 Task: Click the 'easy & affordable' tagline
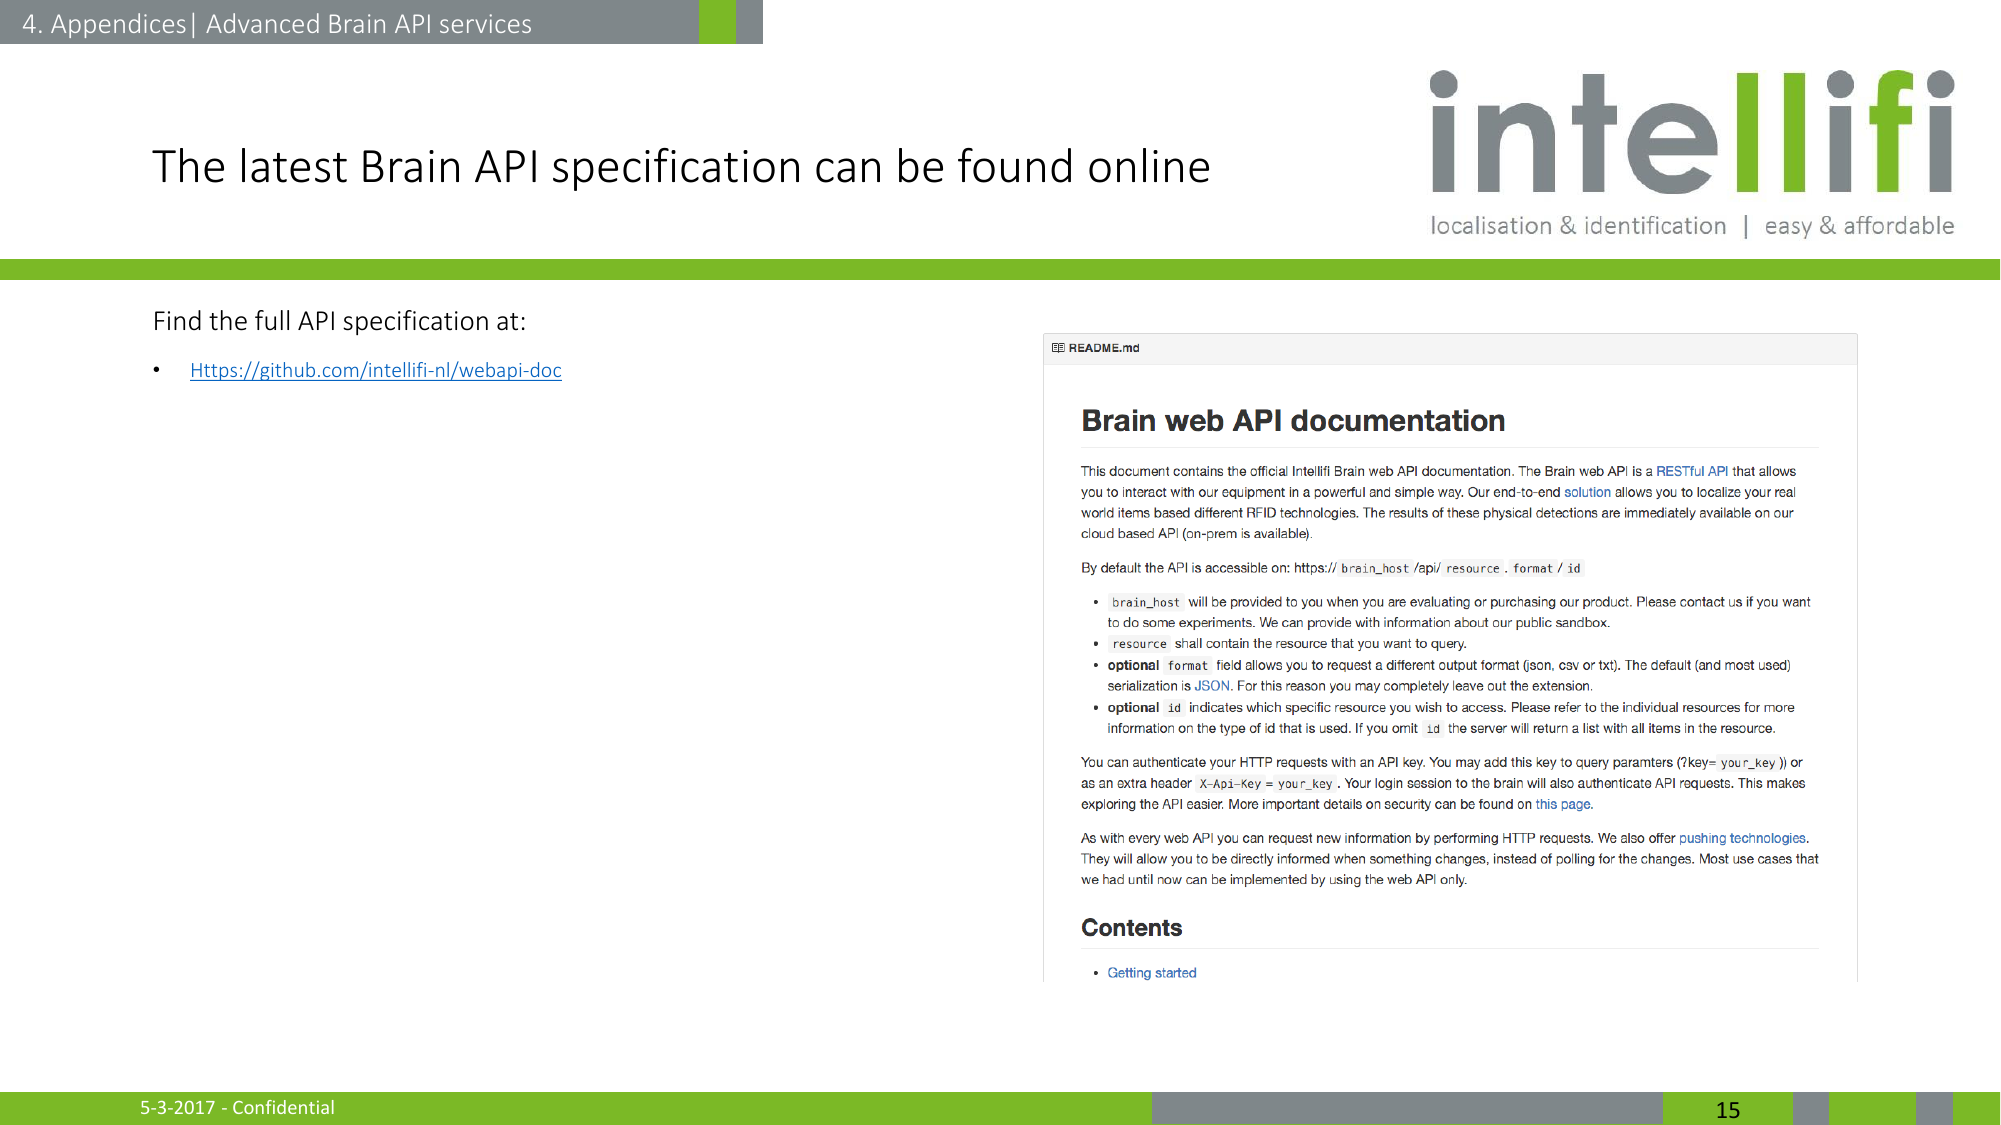tap(1859, 226)
